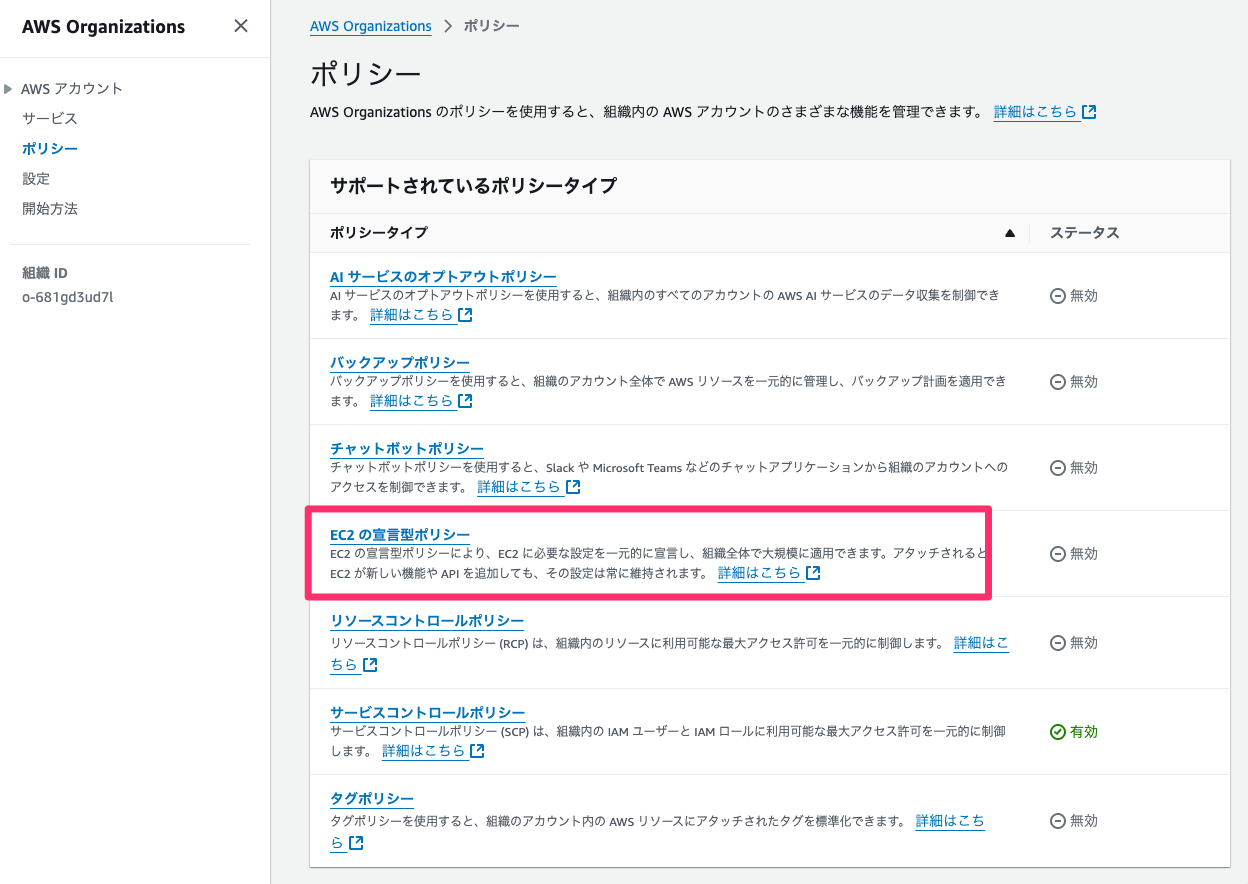Open サービス in the sidebar
1248x884 pixels.
(x=50, y=118)
